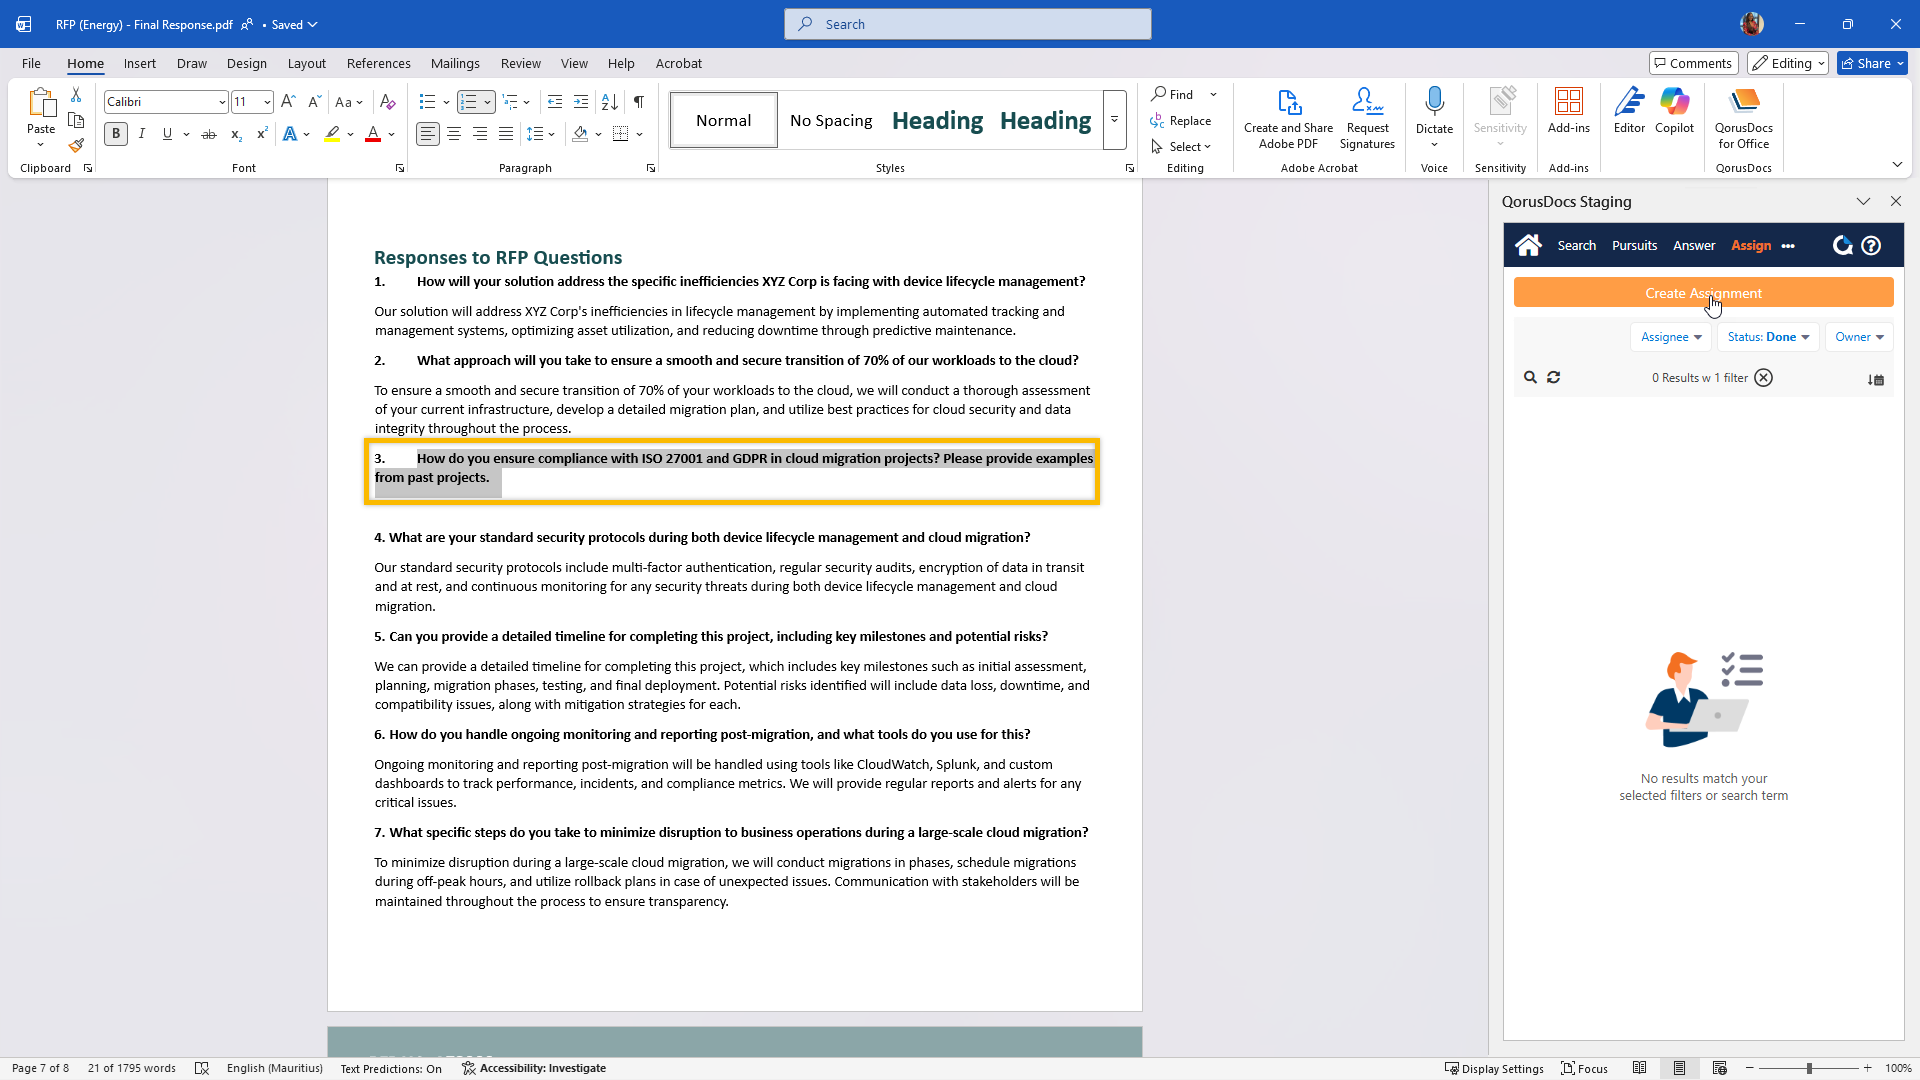Toggle show paragraph marks pilcrow
The height and width of the screenshot is (1080, 1920).
(638, 101)
